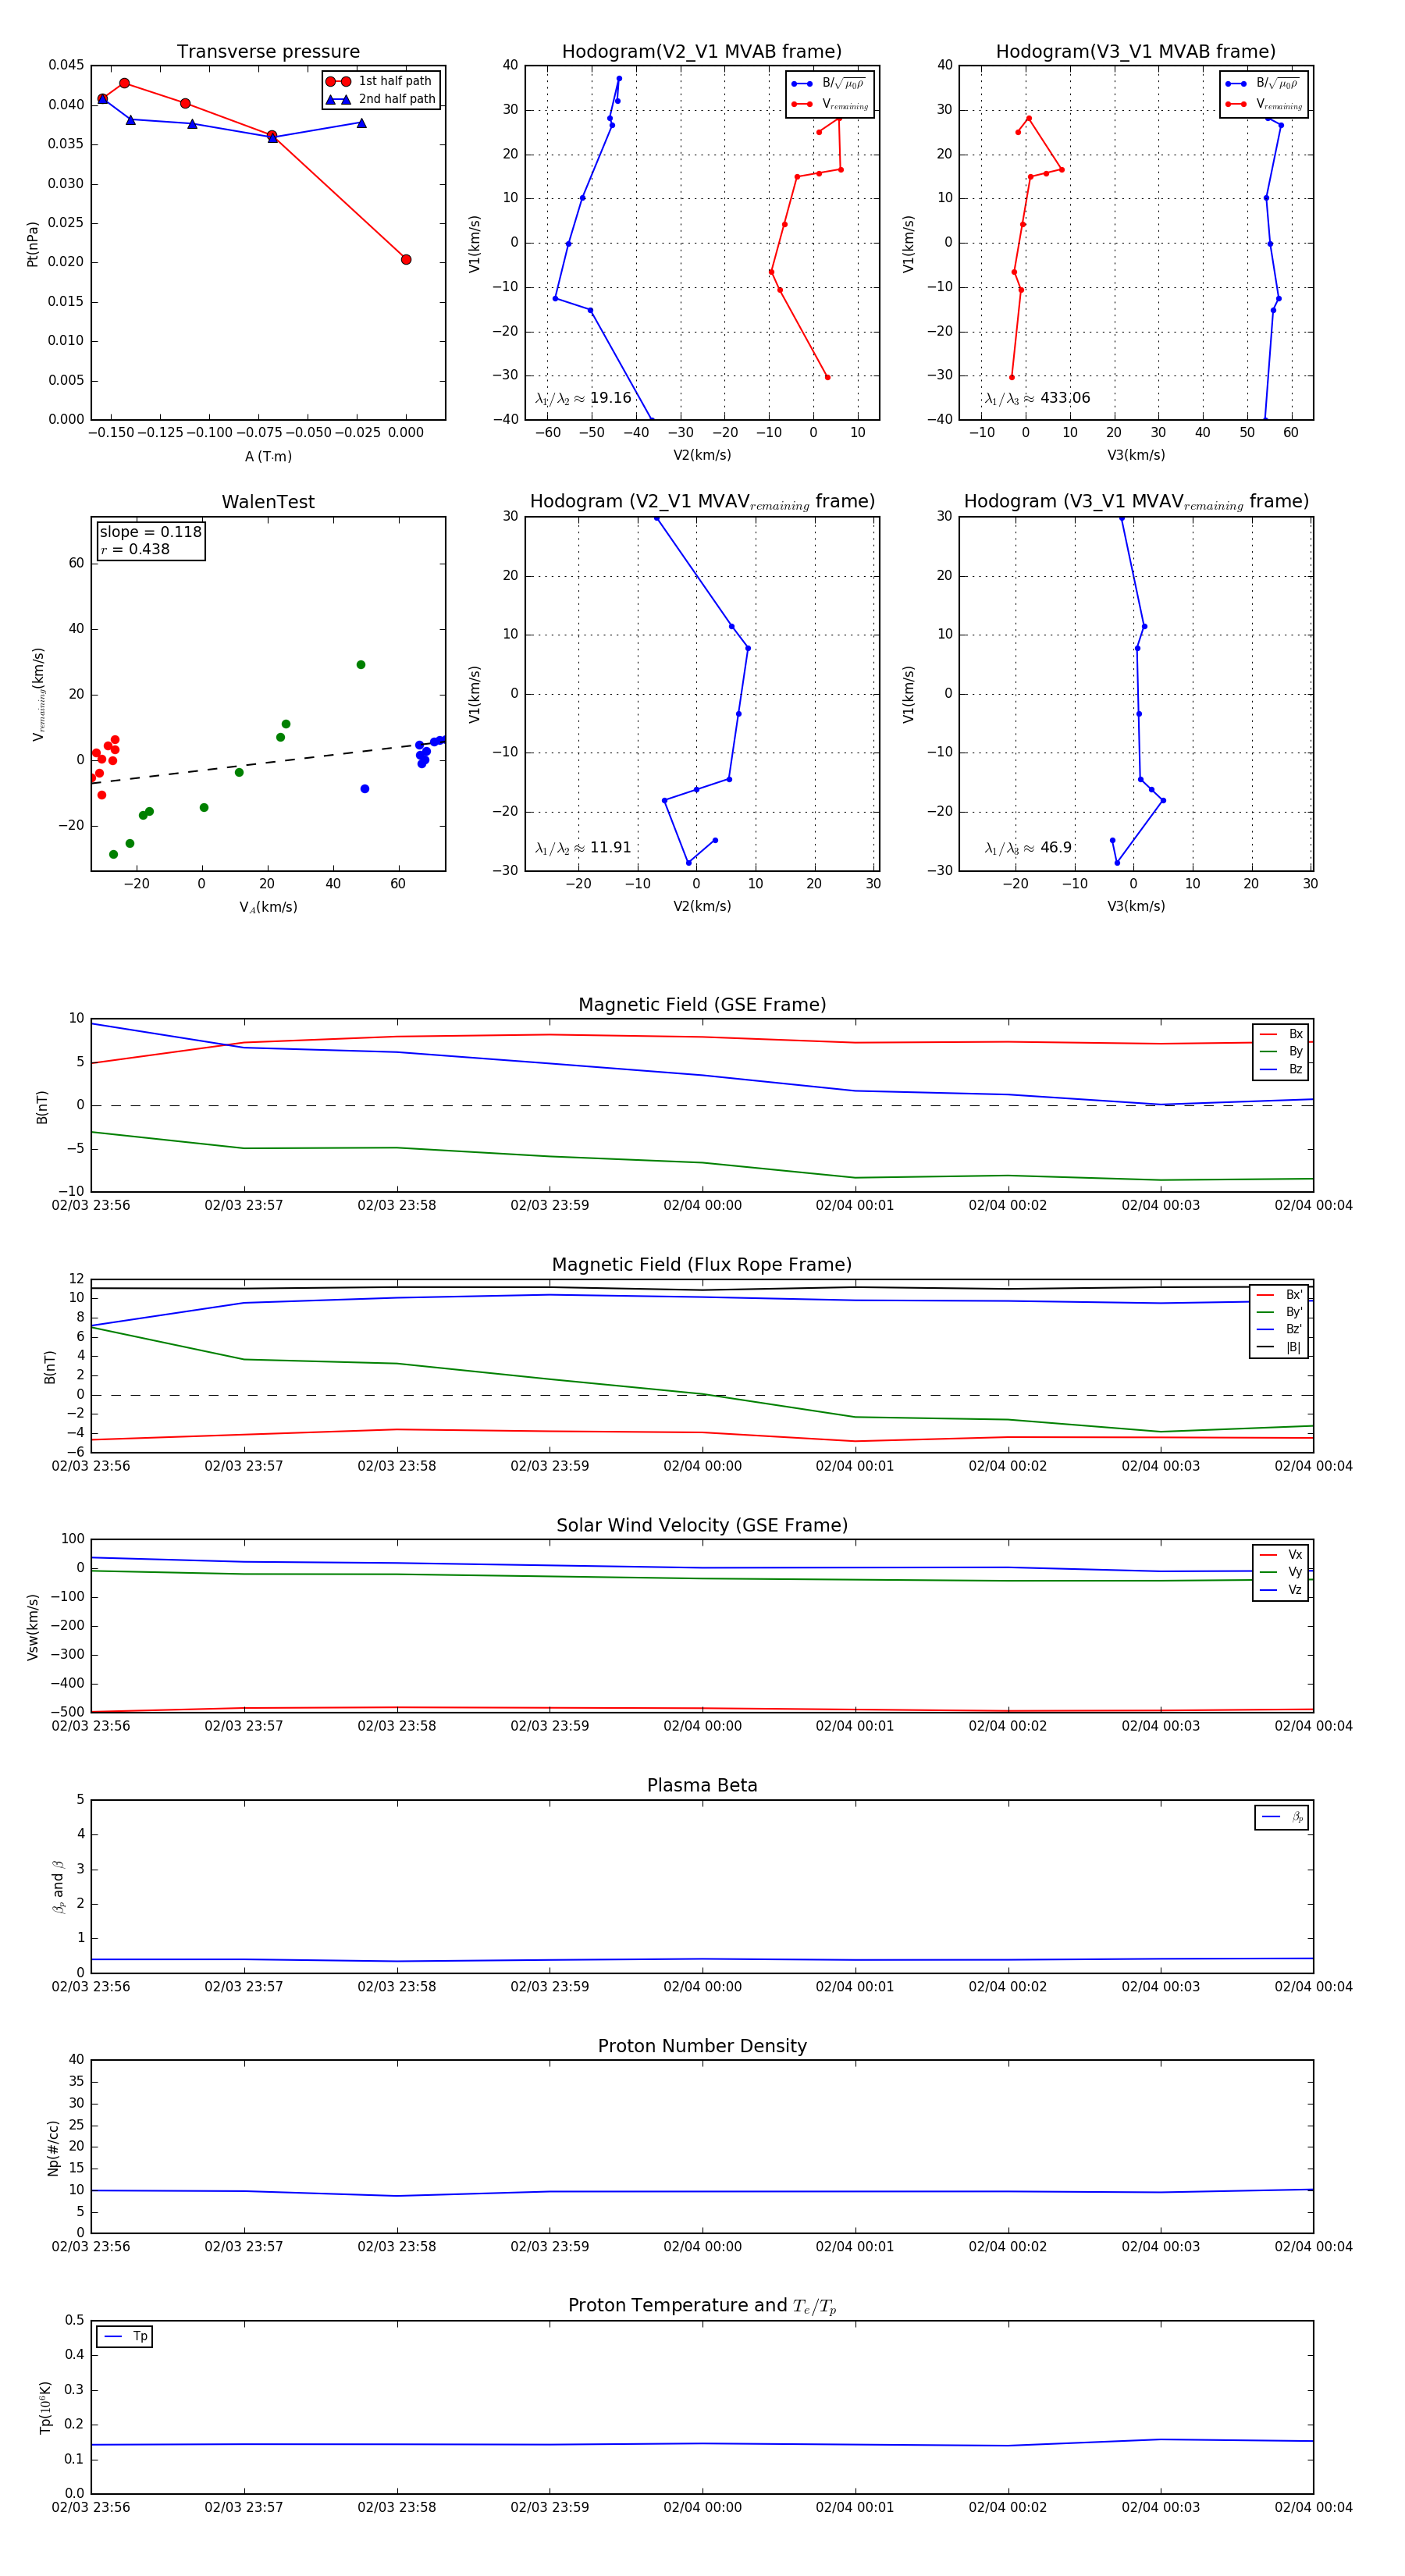The width and height of the screenshot is (1405, 2576).
Task: Click the "-500" y-tick of Solar Wind Velocity plot
Action: (67, 1712)
